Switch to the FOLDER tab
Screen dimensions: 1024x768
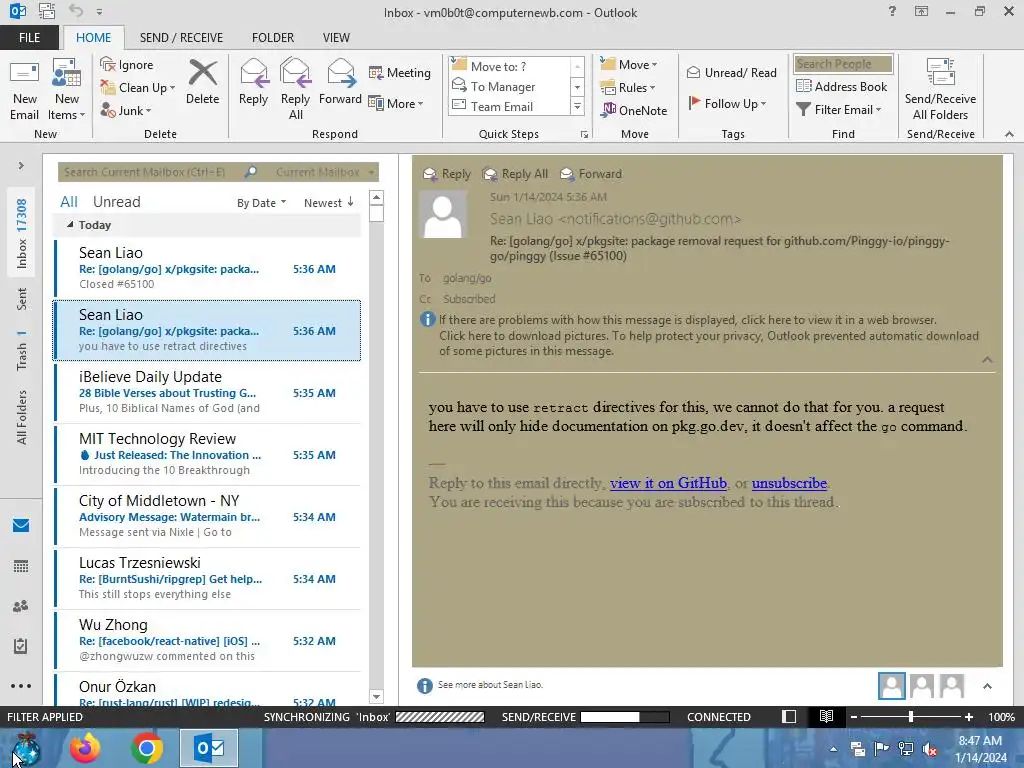click(x=273, y=37)
